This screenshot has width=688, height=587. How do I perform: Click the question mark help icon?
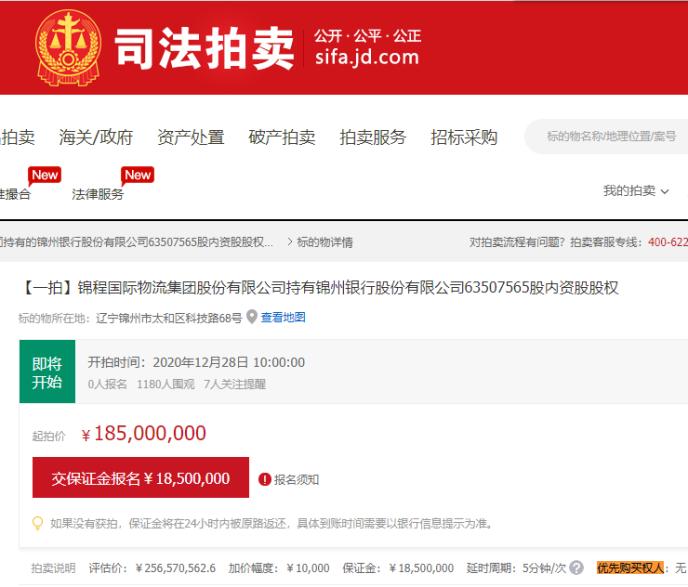click(x=577, y=568)
